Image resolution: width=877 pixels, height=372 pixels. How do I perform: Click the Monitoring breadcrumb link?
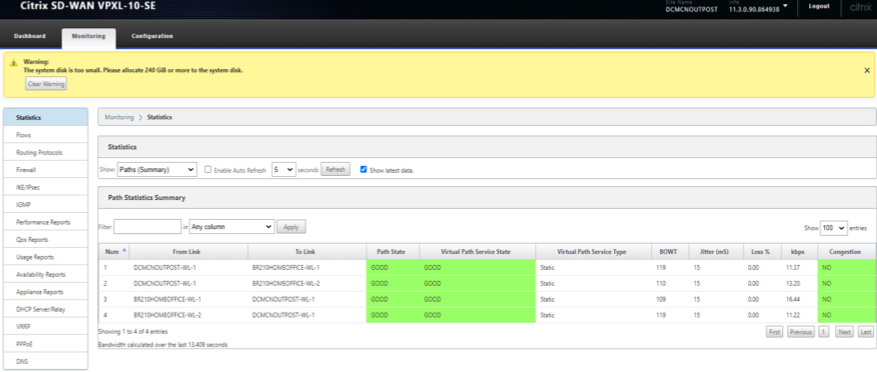tap(119, 117)
